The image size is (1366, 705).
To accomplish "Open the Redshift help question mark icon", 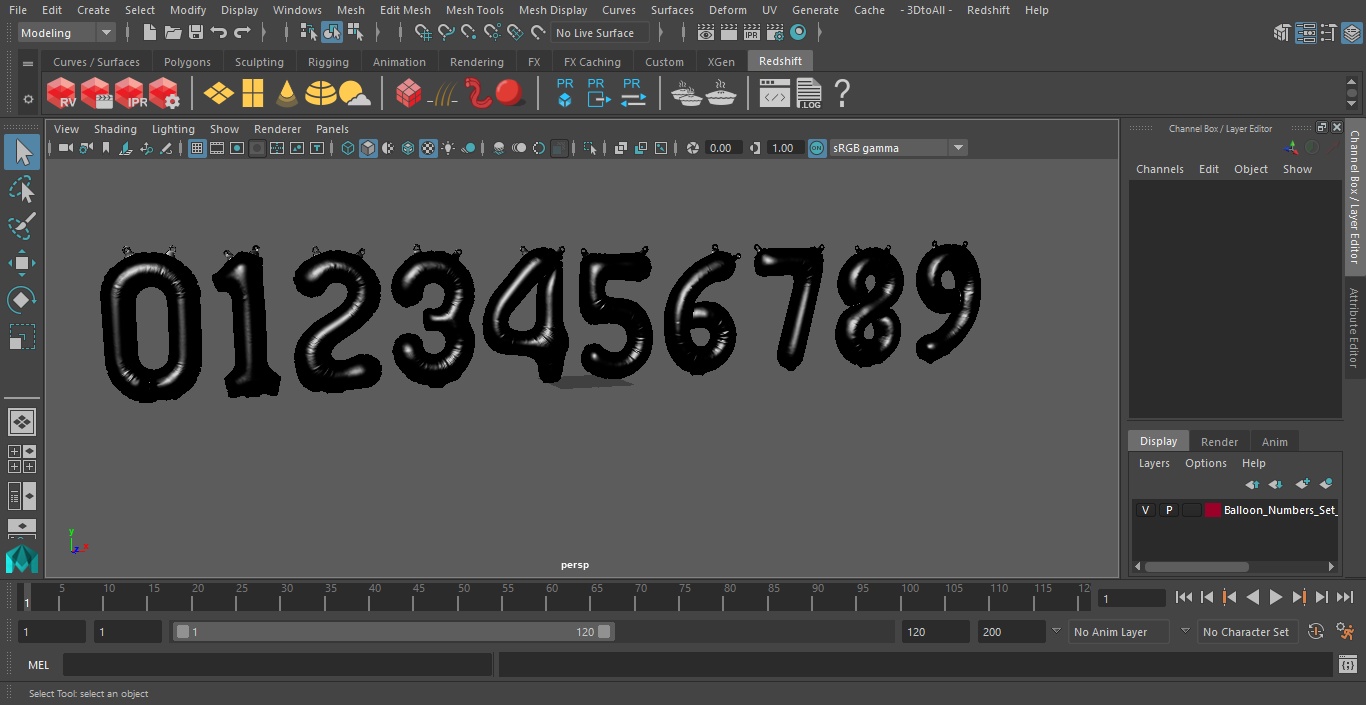I will point(842,94).
